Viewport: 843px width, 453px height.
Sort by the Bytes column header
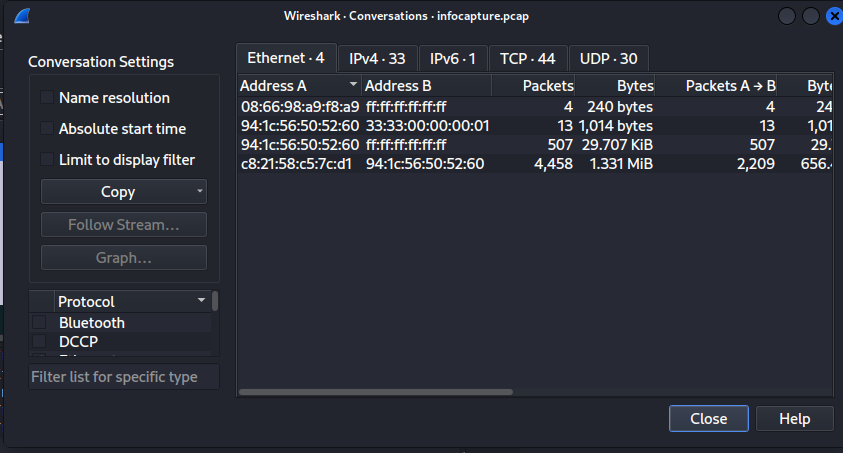click(x=615, y=86)
